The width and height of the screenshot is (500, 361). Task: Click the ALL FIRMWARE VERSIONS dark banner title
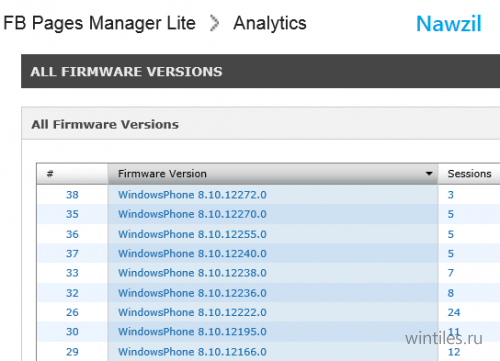click(x=126, y=72)
